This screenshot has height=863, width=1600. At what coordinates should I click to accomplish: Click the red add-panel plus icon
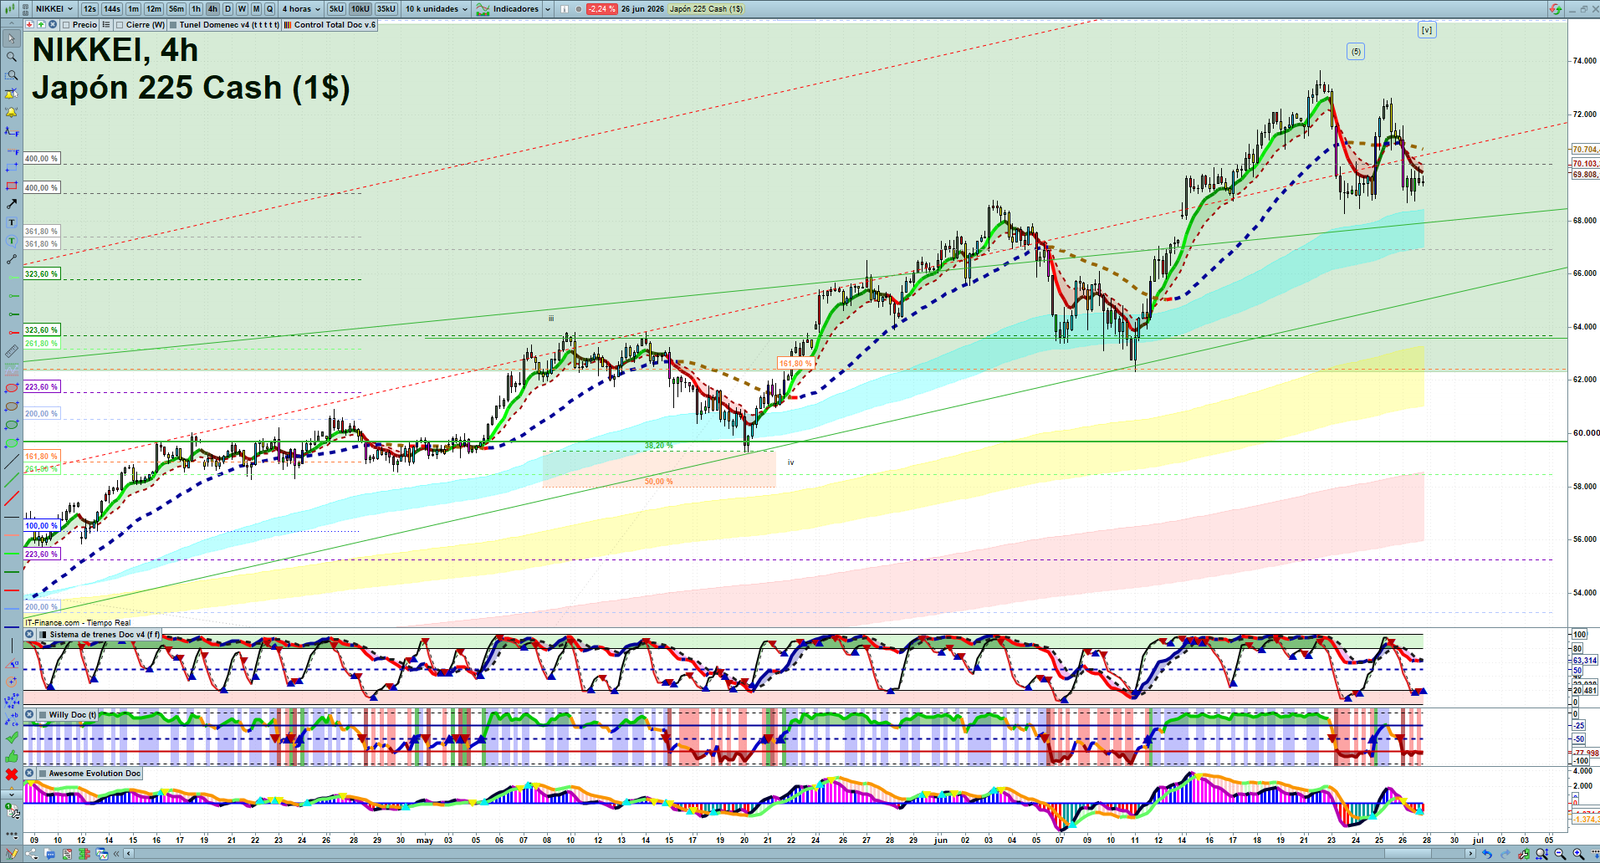pos(29,24)
